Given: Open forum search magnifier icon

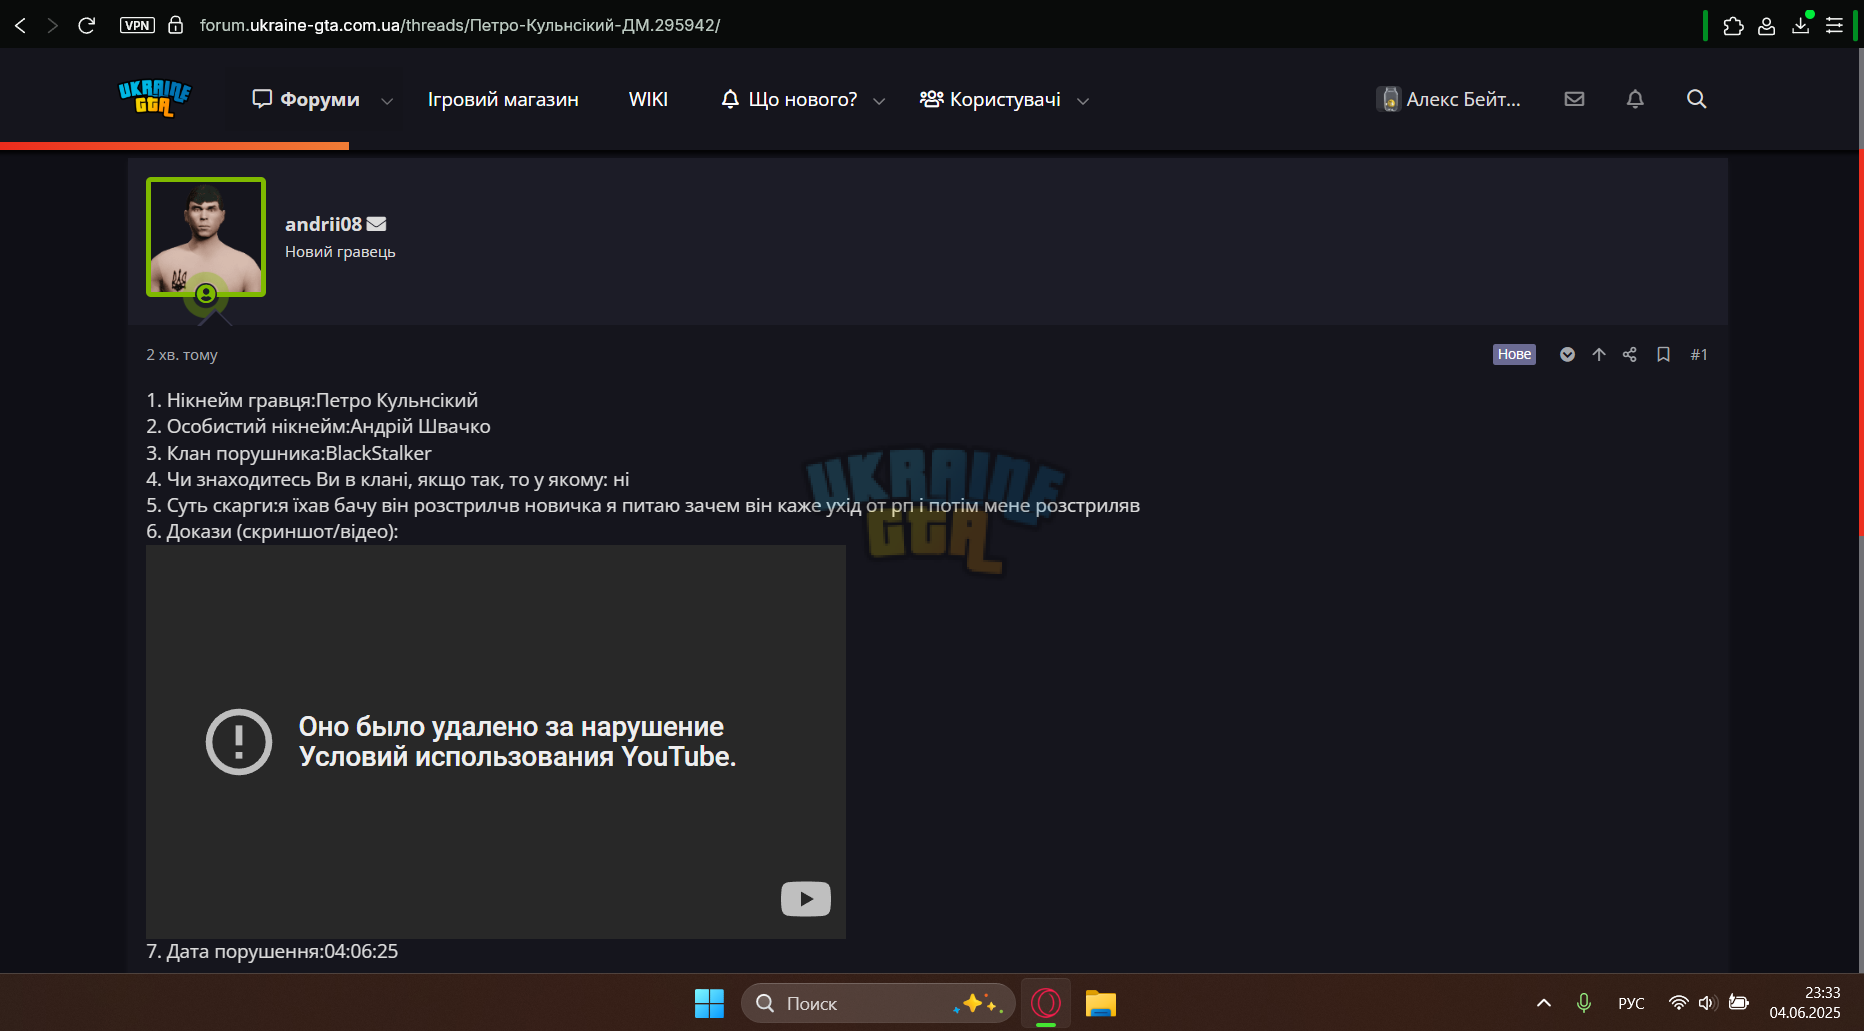Looking at the screenshot, I should click(1696, 99).
